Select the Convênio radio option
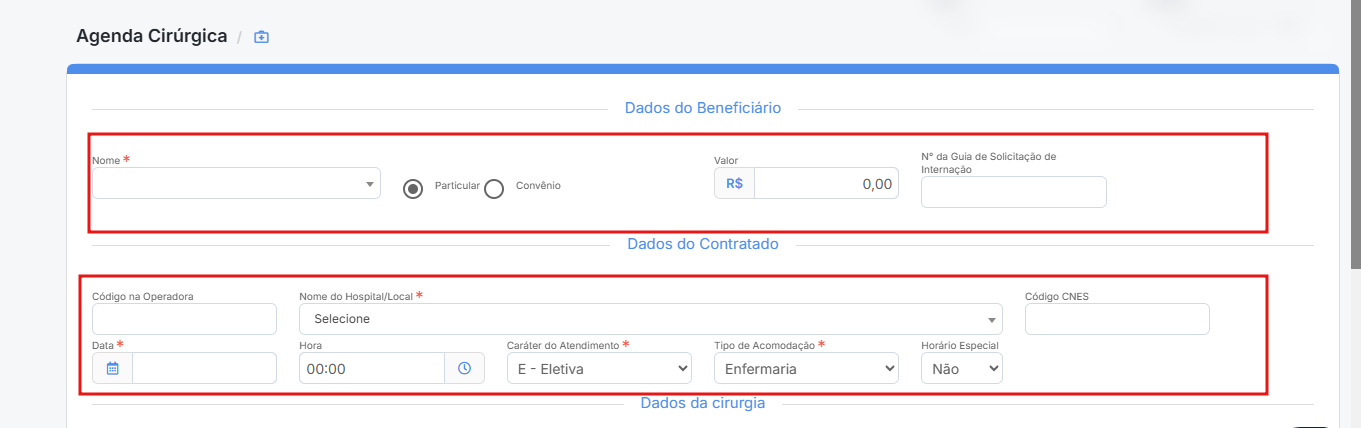The image size is (1361, 428). 493,189
